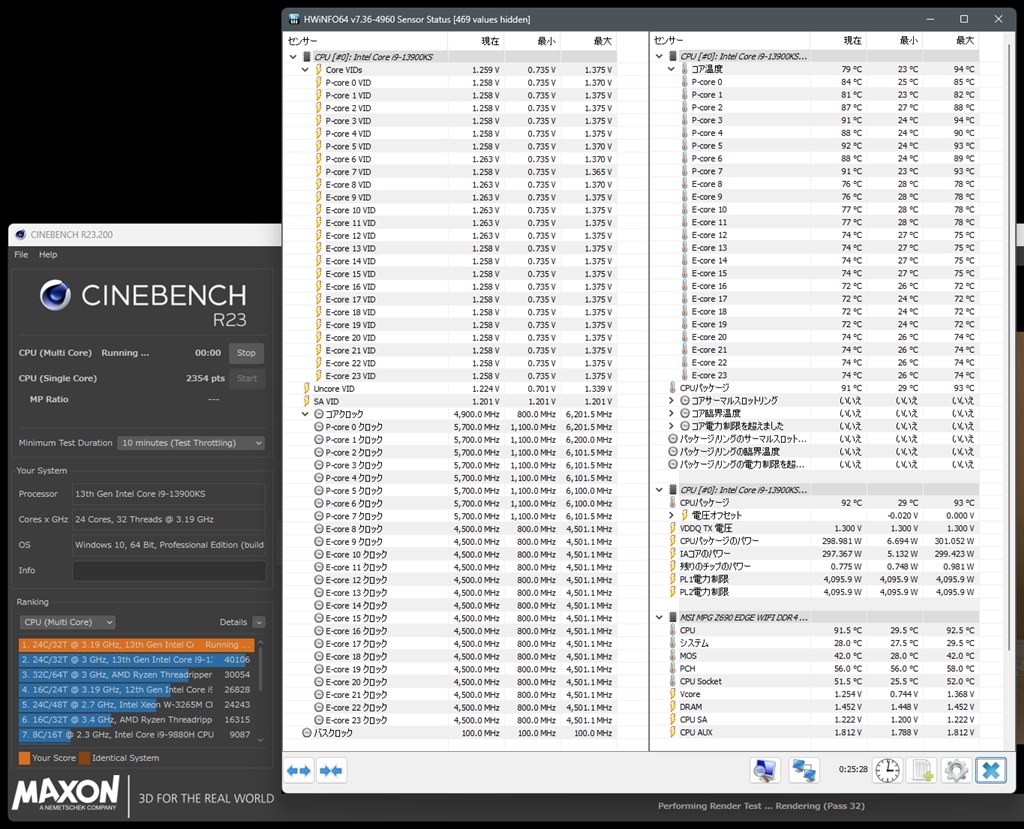This screenshot has height=829, width=1024.
Task: Click the PCH thermometer icon
Action: tap(673, 668)
